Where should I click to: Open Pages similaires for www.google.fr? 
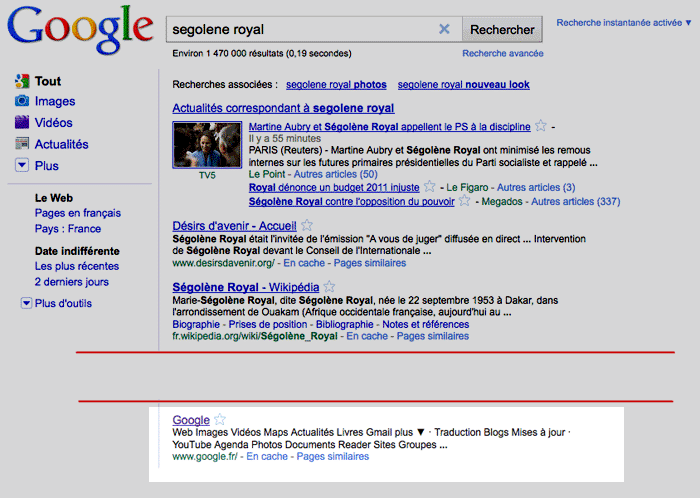[x=333, y=456]
